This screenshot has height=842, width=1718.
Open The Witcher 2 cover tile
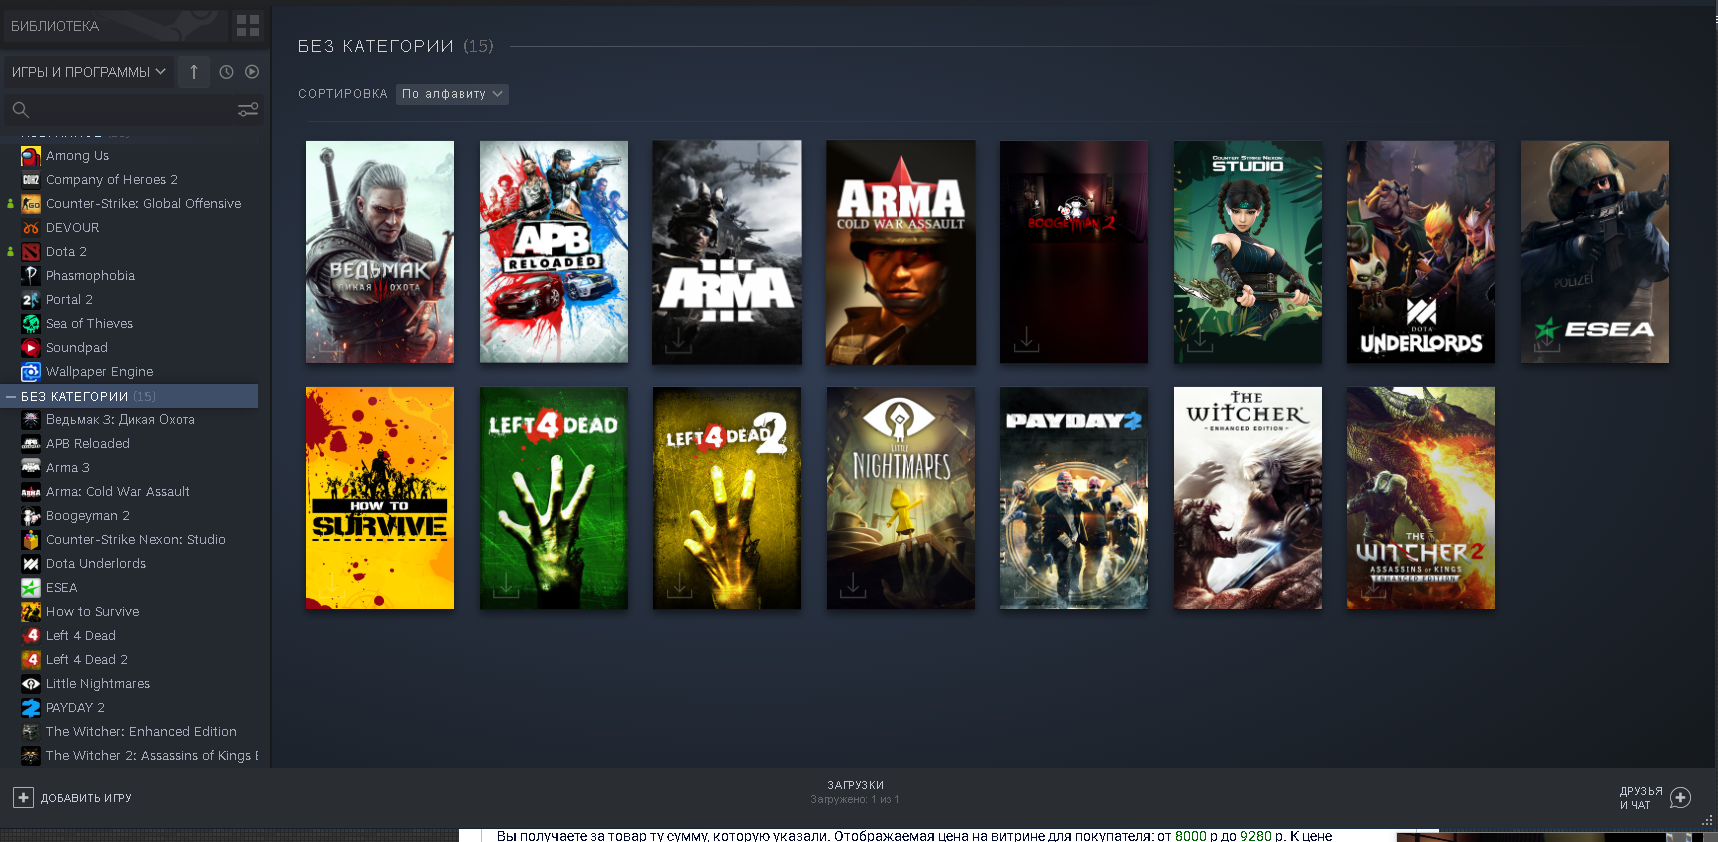coord(1421,498)
